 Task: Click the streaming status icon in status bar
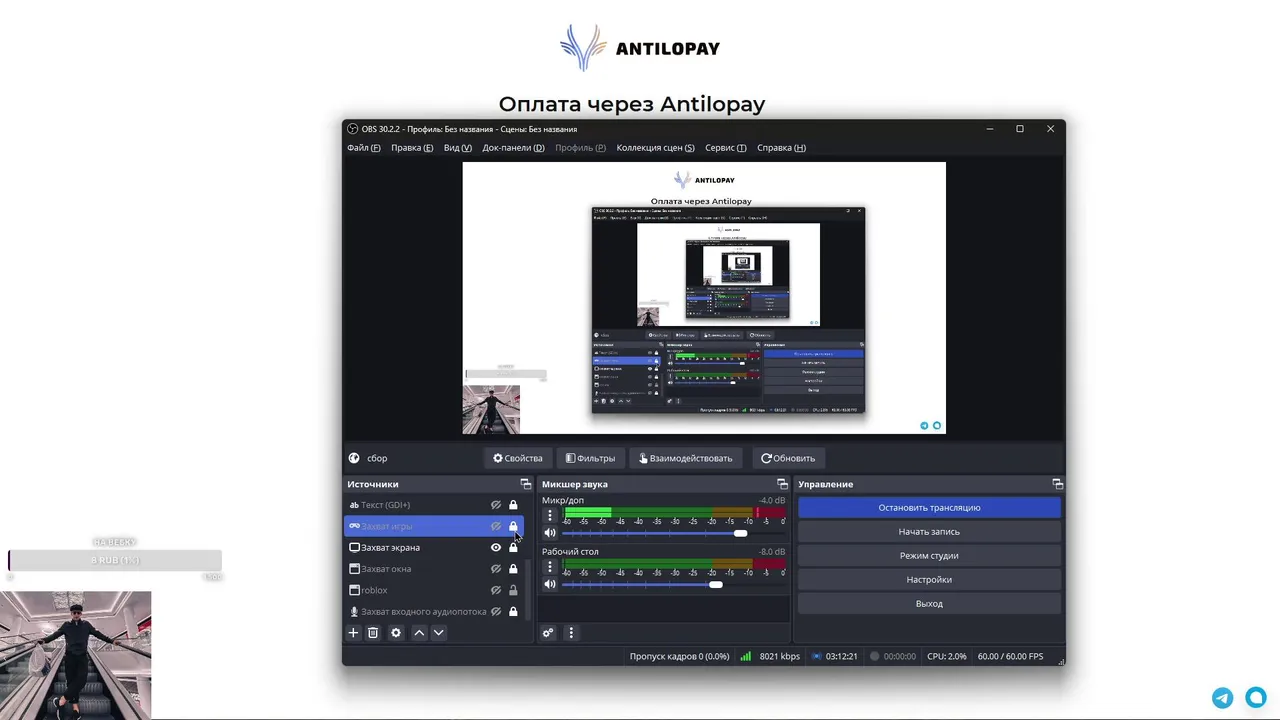(816, 656)
